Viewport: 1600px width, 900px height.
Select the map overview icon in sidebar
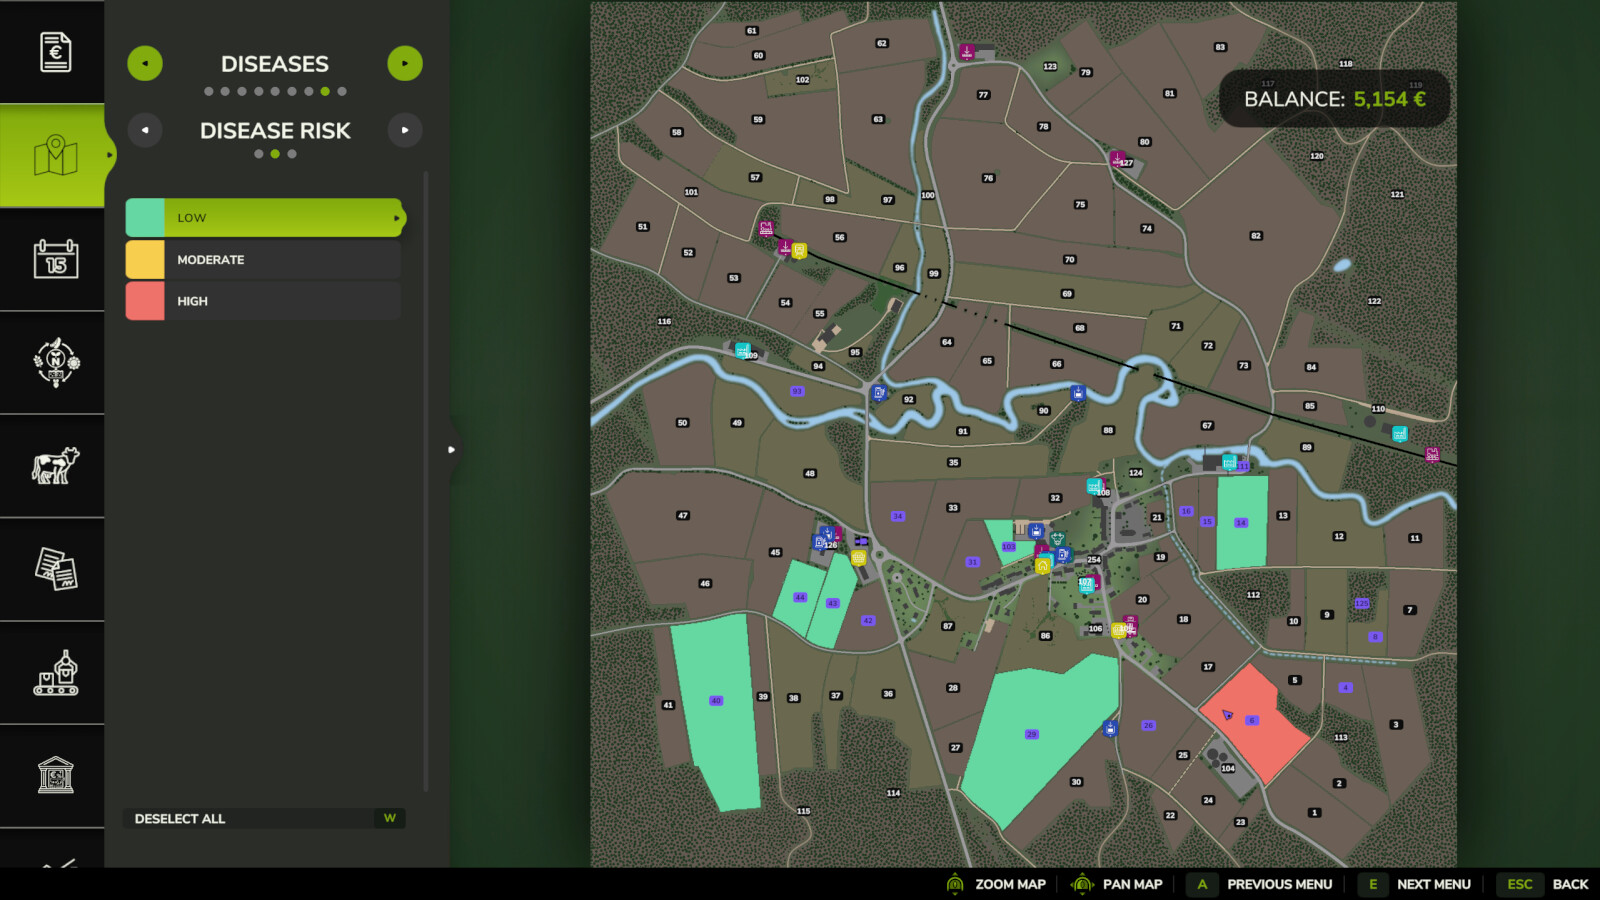(x=56, y=156)
